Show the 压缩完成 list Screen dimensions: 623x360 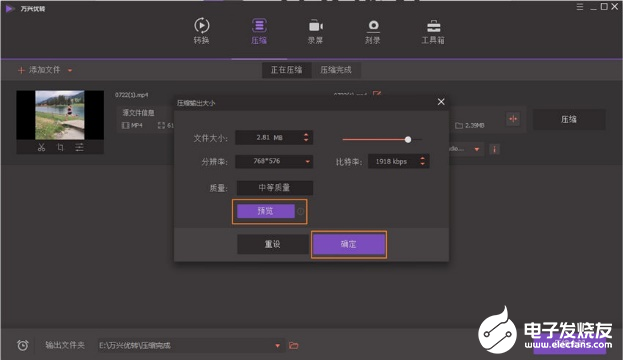coord(336,70)
